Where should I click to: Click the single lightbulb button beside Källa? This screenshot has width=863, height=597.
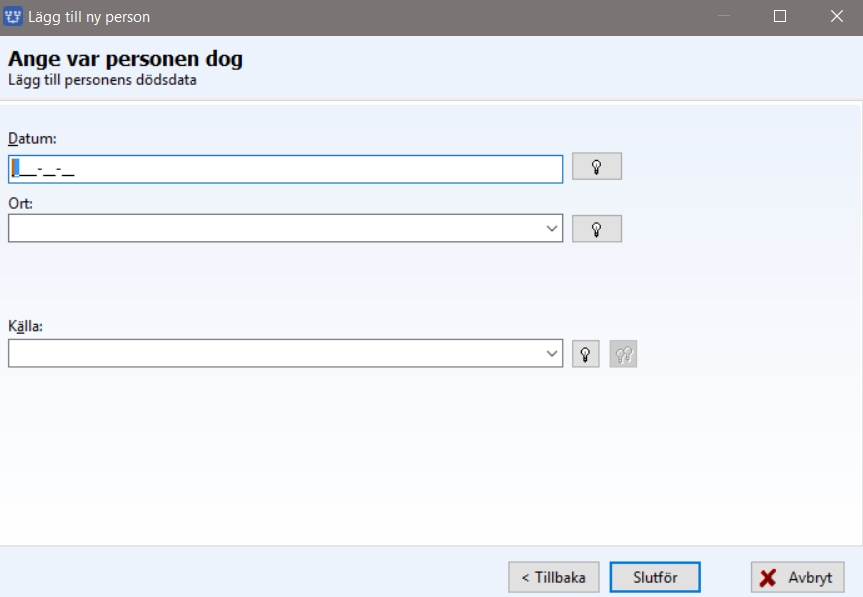586,354
